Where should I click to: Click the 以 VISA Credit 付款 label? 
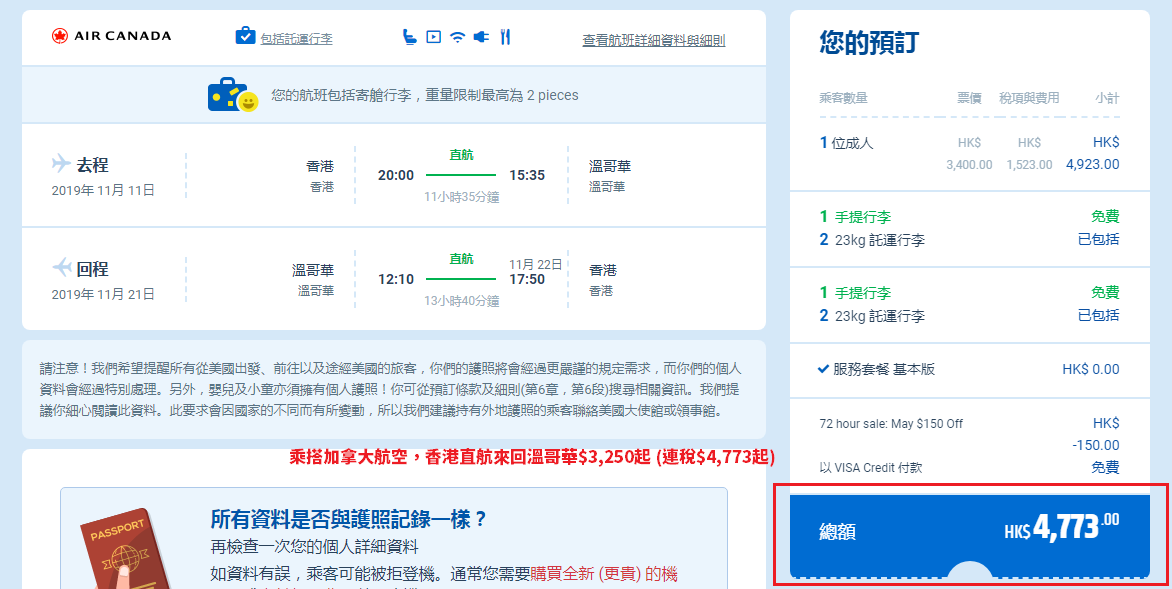tap(871, 468)
